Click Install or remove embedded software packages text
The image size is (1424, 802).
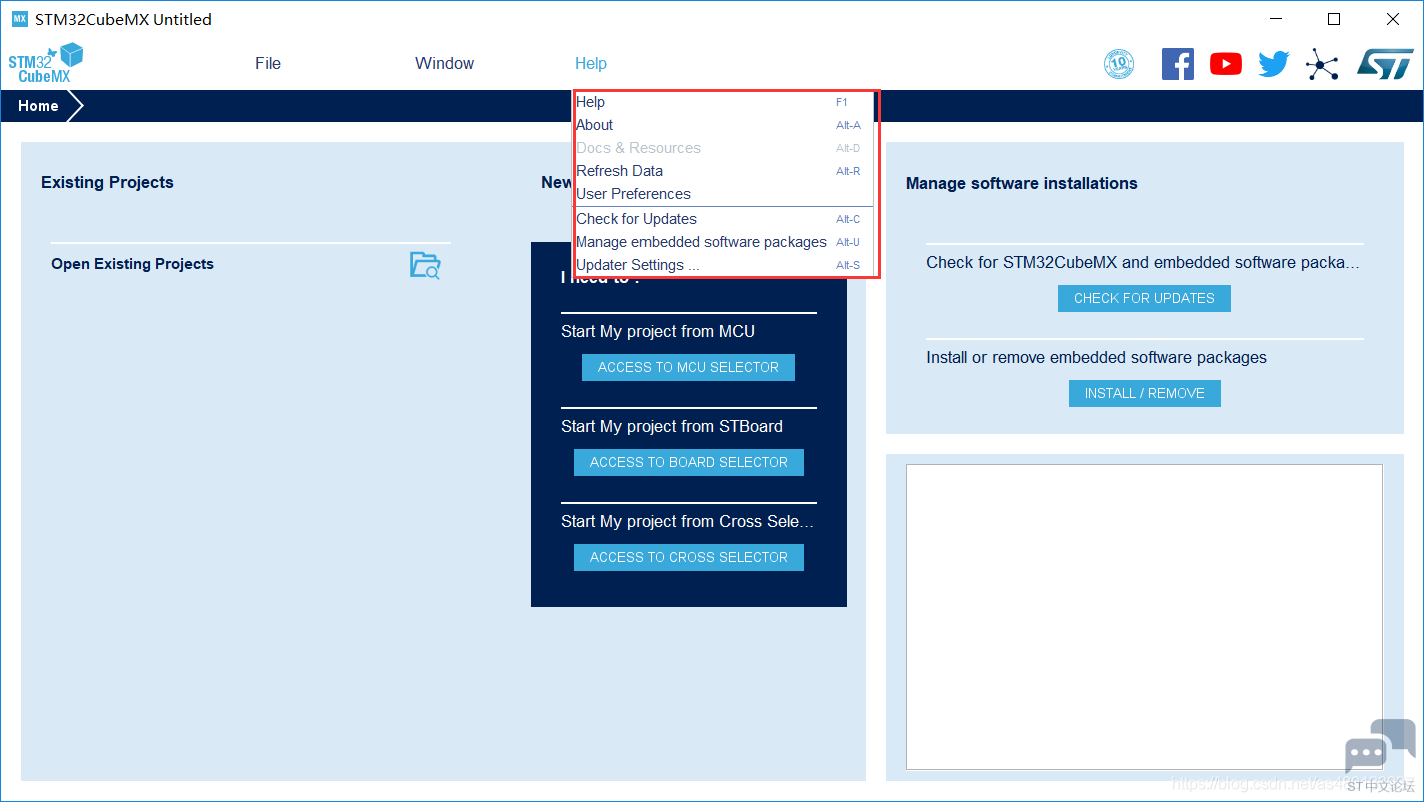pyautogui.click(x=1097, y=357)
